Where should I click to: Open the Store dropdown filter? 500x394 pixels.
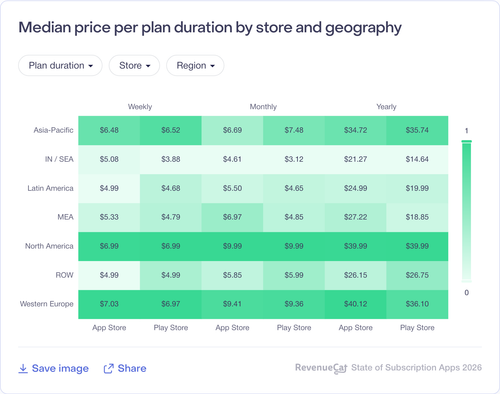[134, 65]
